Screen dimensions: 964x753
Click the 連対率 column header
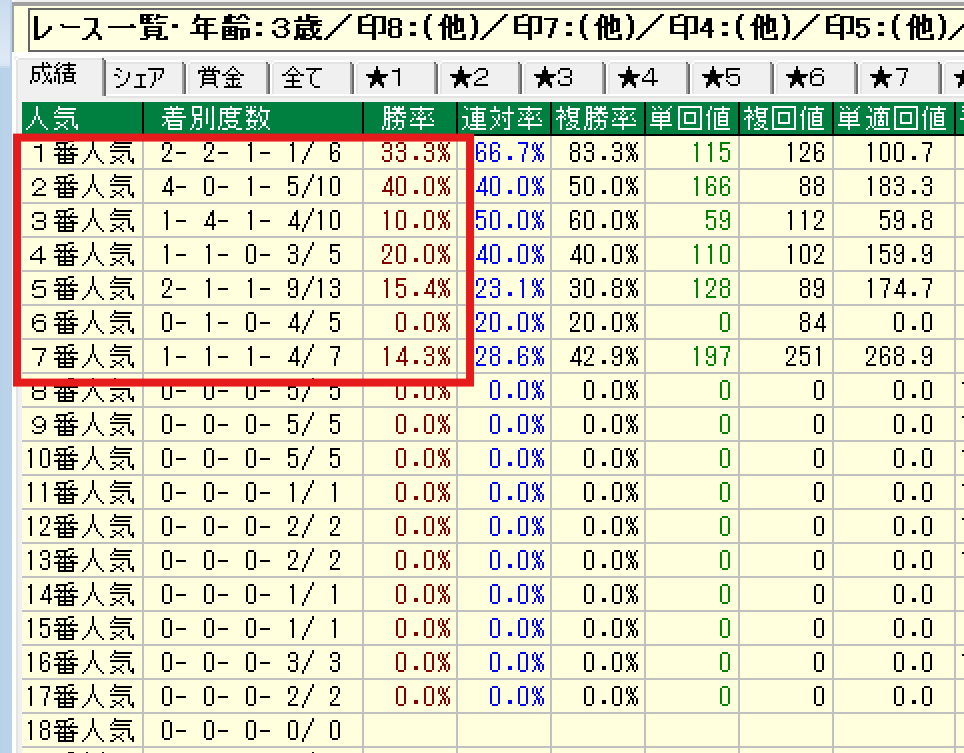tap(503, 118)
